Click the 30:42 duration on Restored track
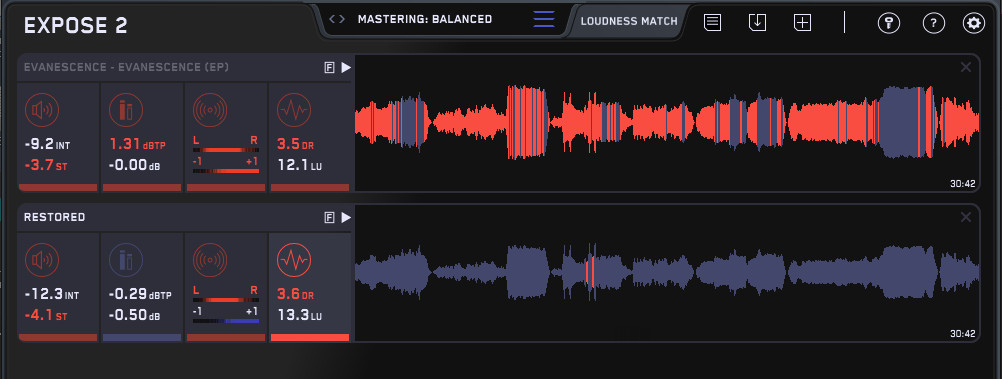This screenshot has width=1002, height=379. click(x=962, y=334)
